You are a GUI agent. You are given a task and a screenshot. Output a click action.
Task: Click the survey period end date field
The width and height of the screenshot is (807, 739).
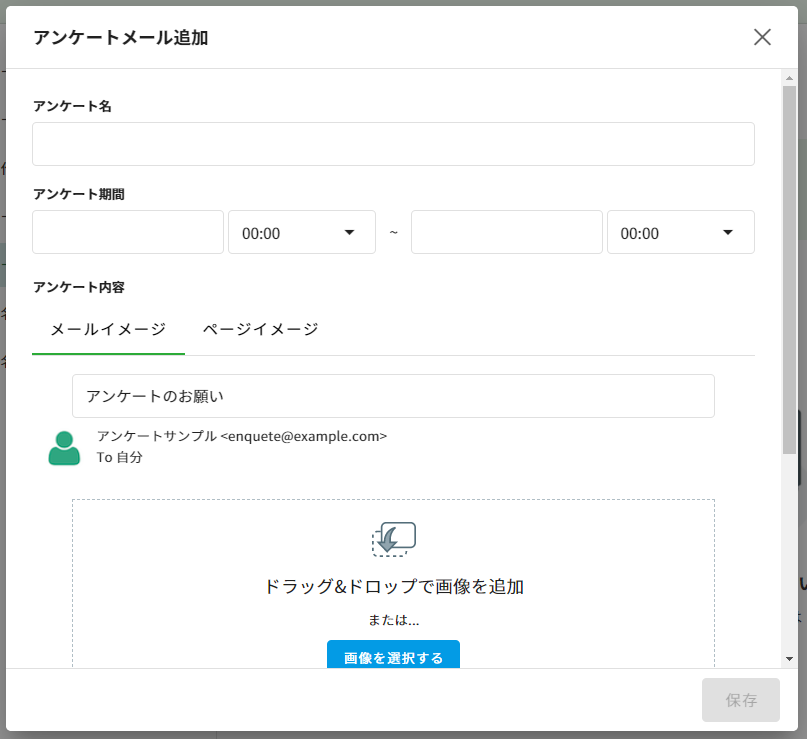[506, 232]
